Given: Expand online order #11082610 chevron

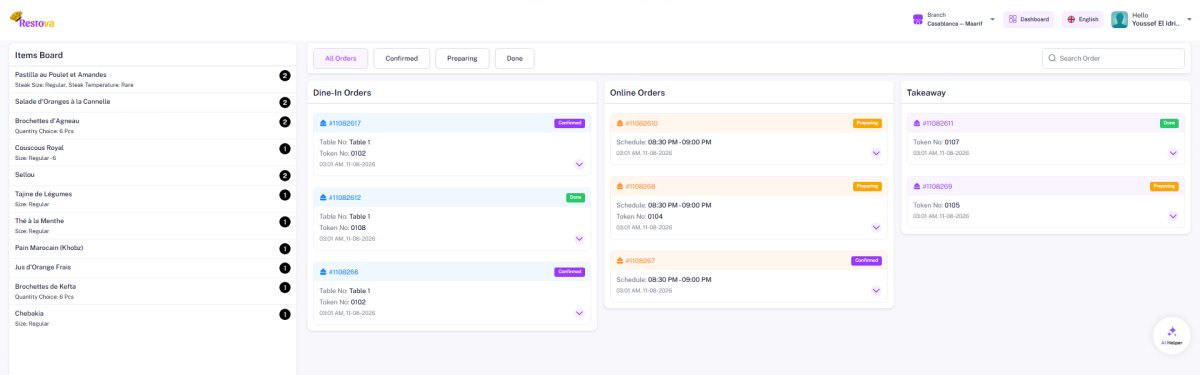Looking at the screenshot, I should 876,153.
